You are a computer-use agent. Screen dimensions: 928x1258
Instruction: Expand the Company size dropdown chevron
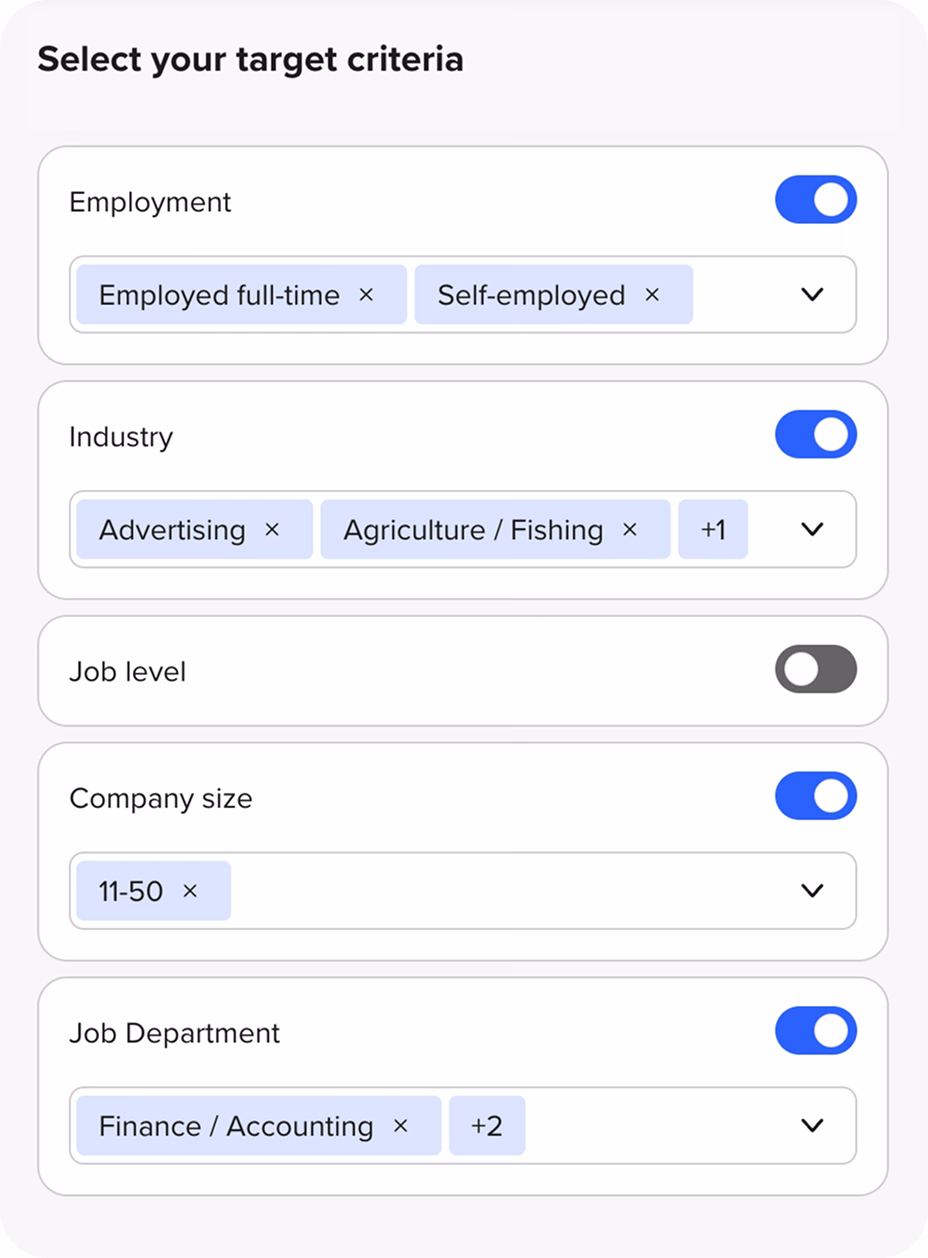[x=812, y=891]
